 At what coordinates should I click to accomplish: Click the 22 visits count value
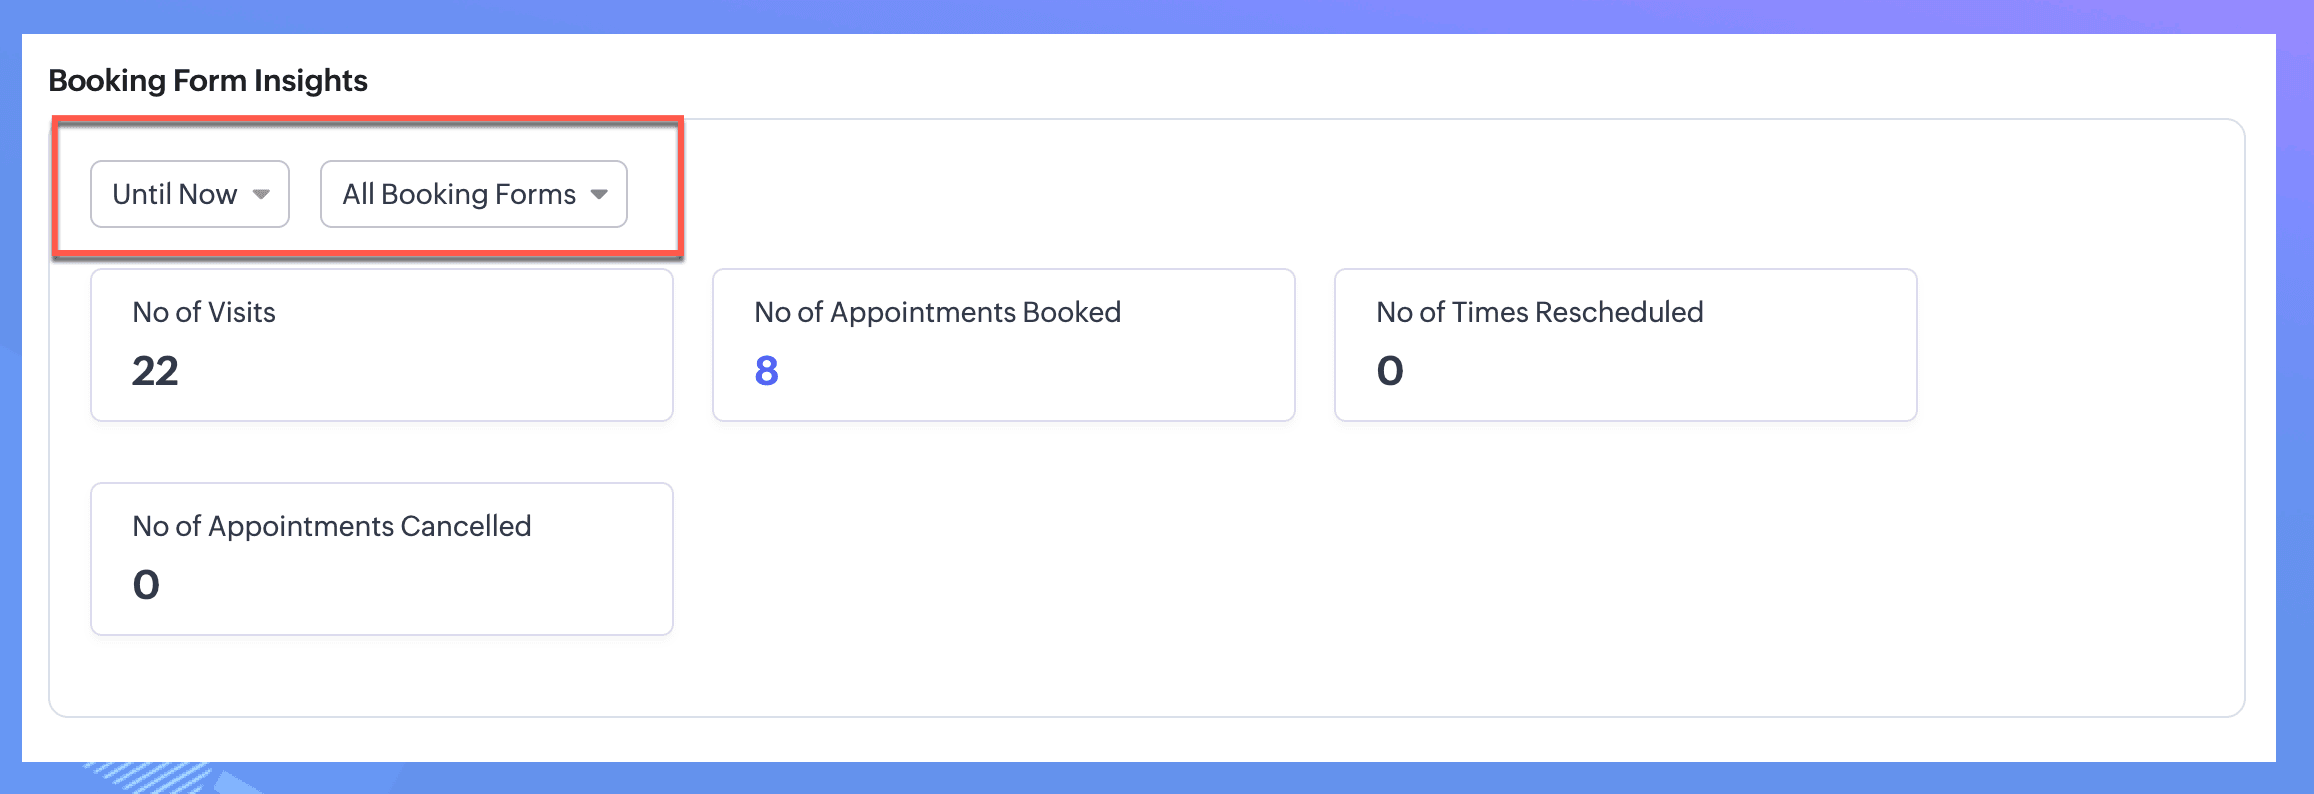[x=155, y=371]
